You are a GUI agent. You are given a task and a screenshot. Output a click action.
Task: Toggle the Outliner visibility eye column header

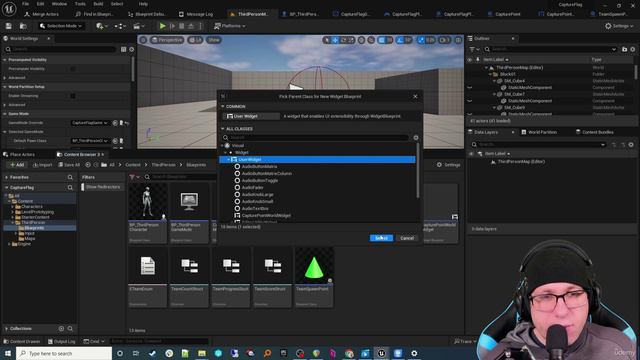point(470,60)
